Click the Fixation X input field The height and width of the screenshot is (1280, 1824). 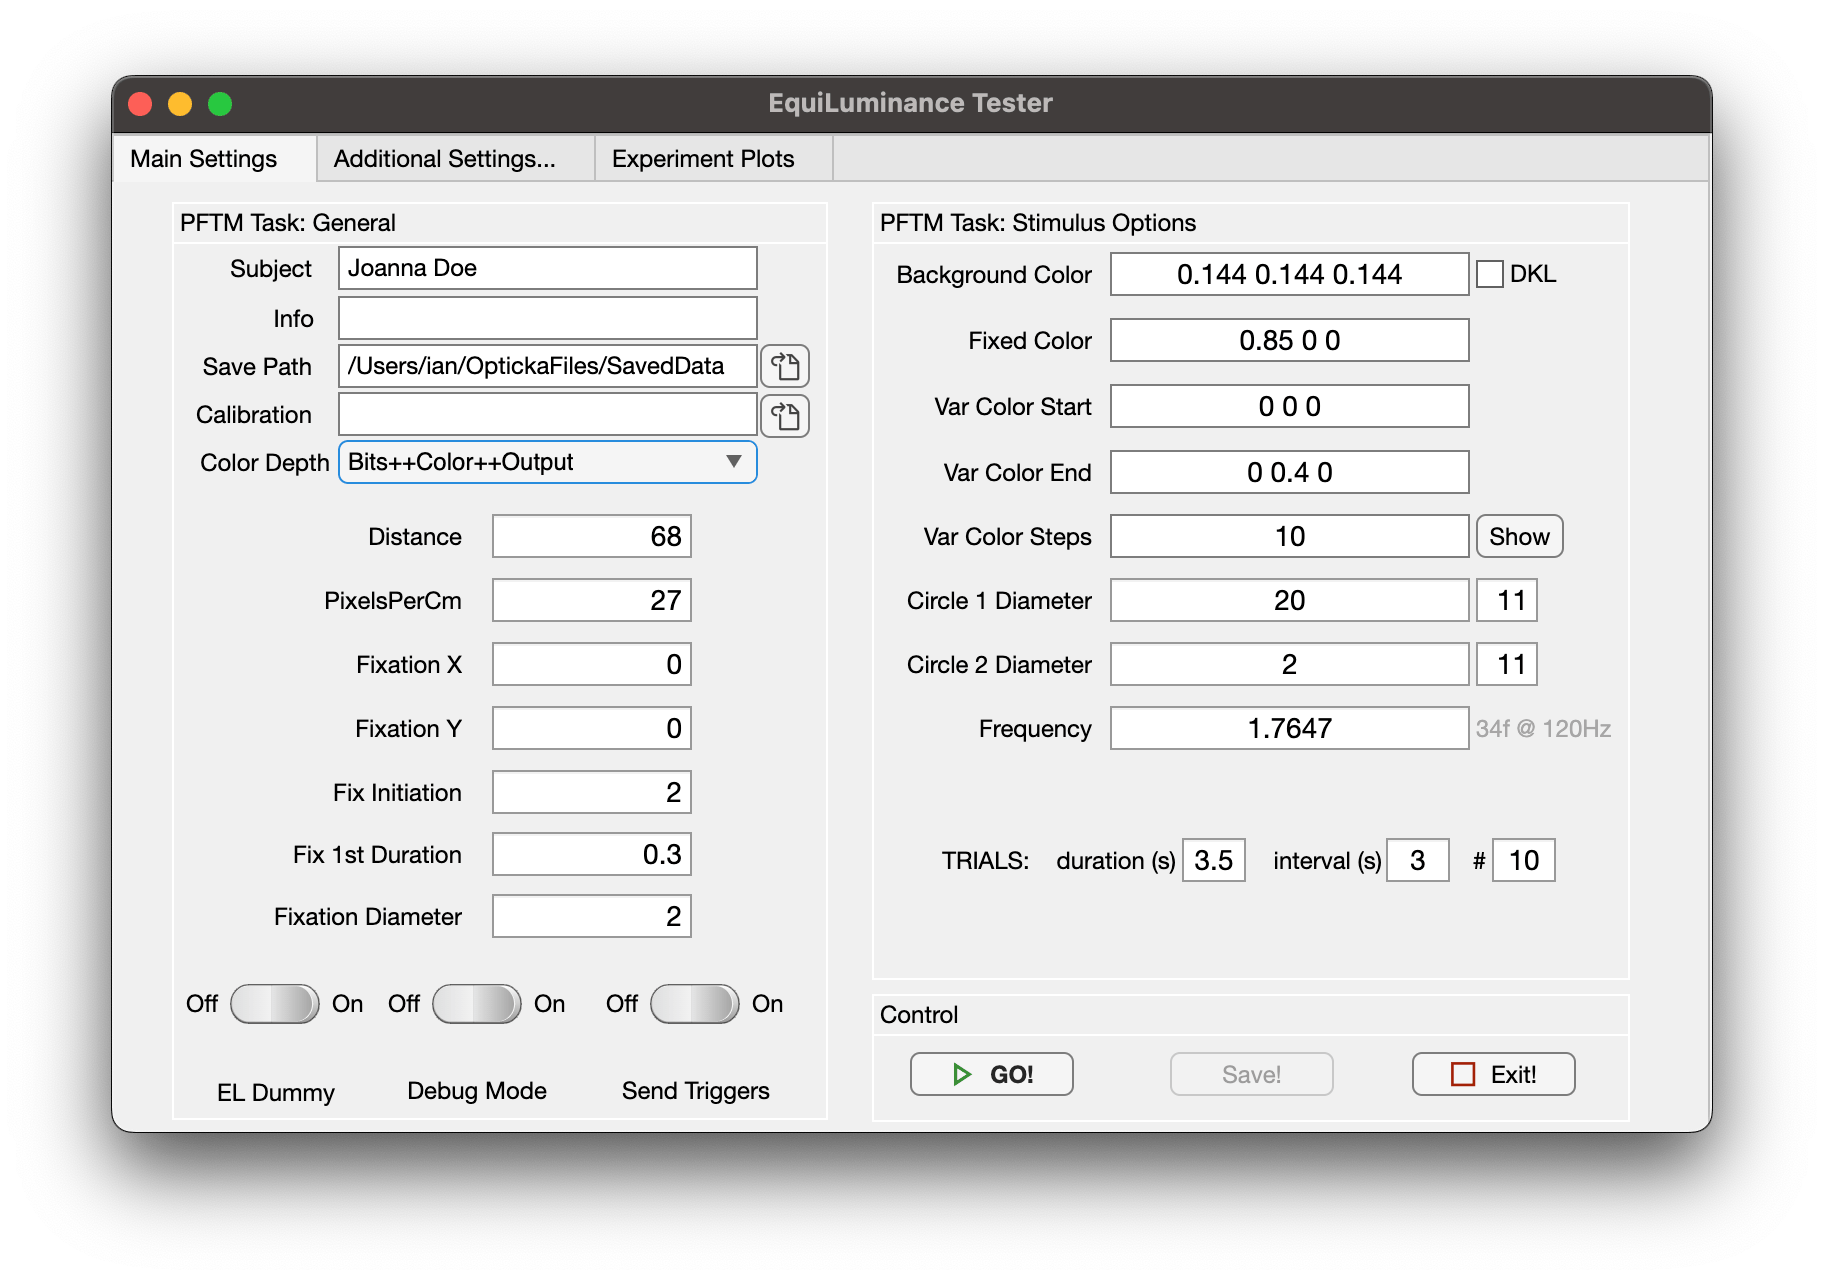click(592, 665)
